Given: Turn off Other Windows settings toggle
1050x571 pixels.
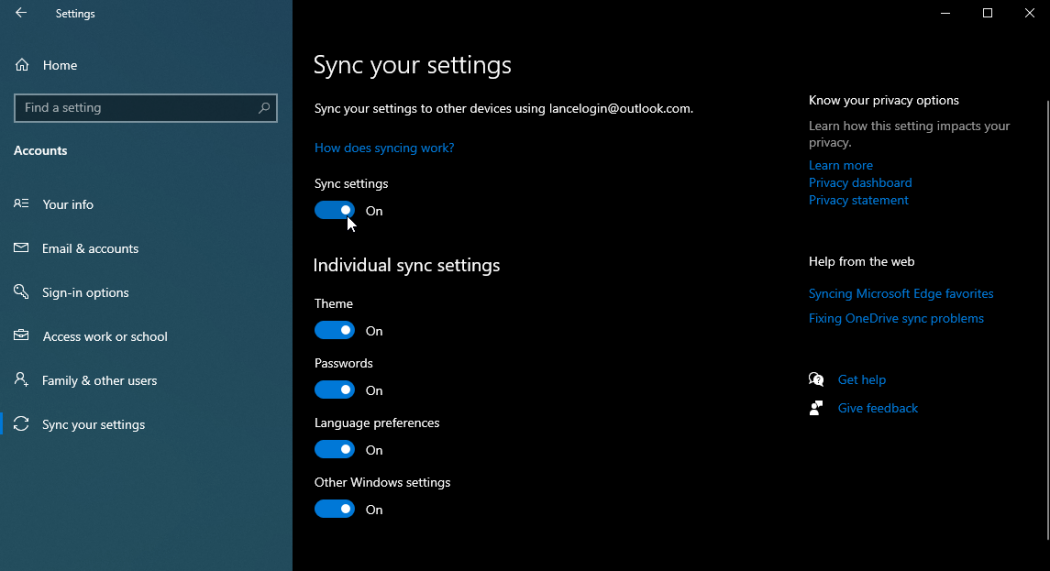Looking at the screenshot, I should coord(334,509).
